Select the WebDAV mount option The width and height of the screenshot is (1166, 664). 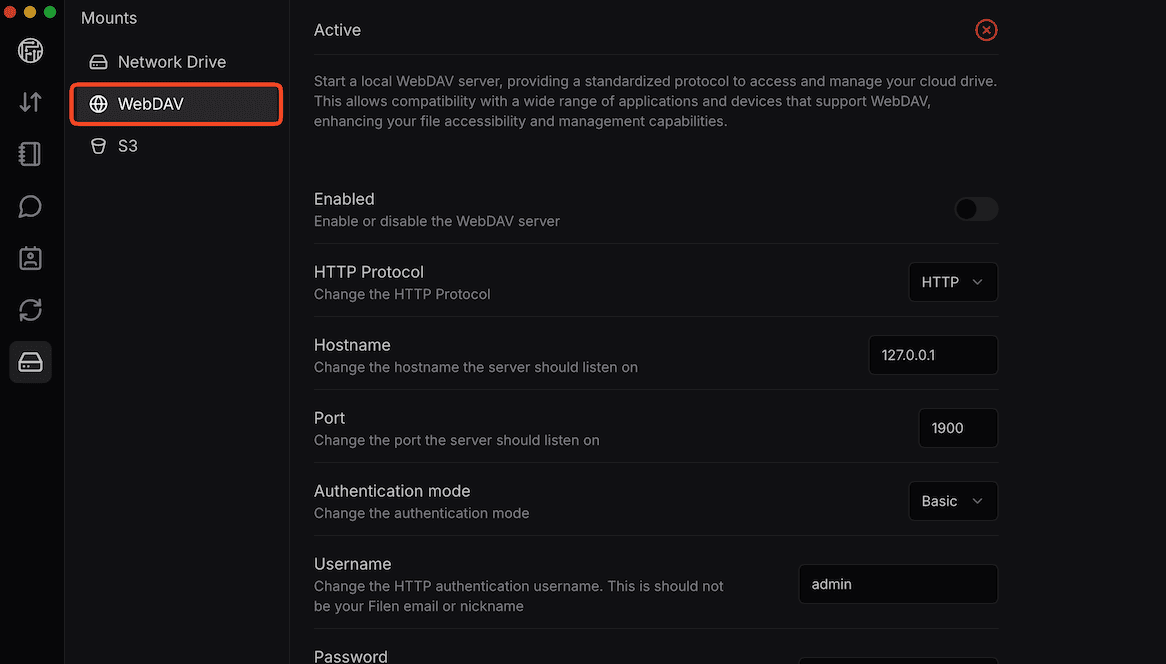(x=176, y=104)
